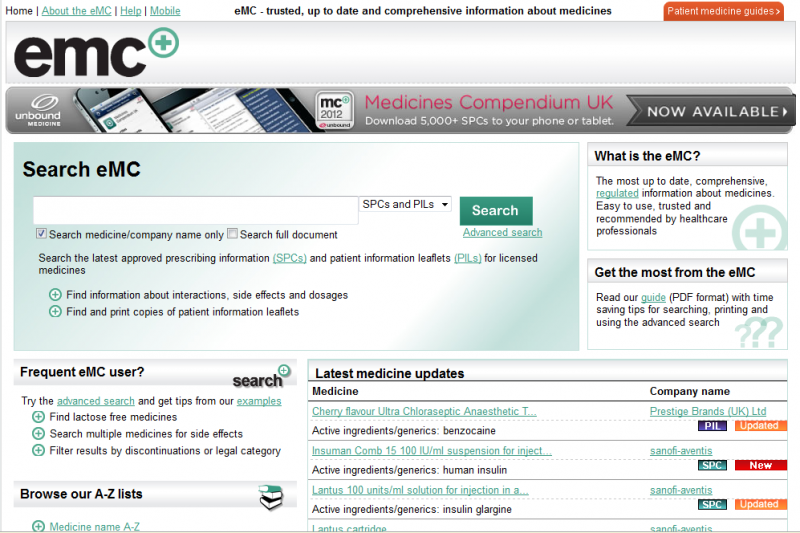Open the SPCs and PILs dropdown
The image size is (800, 533).
(x=405, y=204)
